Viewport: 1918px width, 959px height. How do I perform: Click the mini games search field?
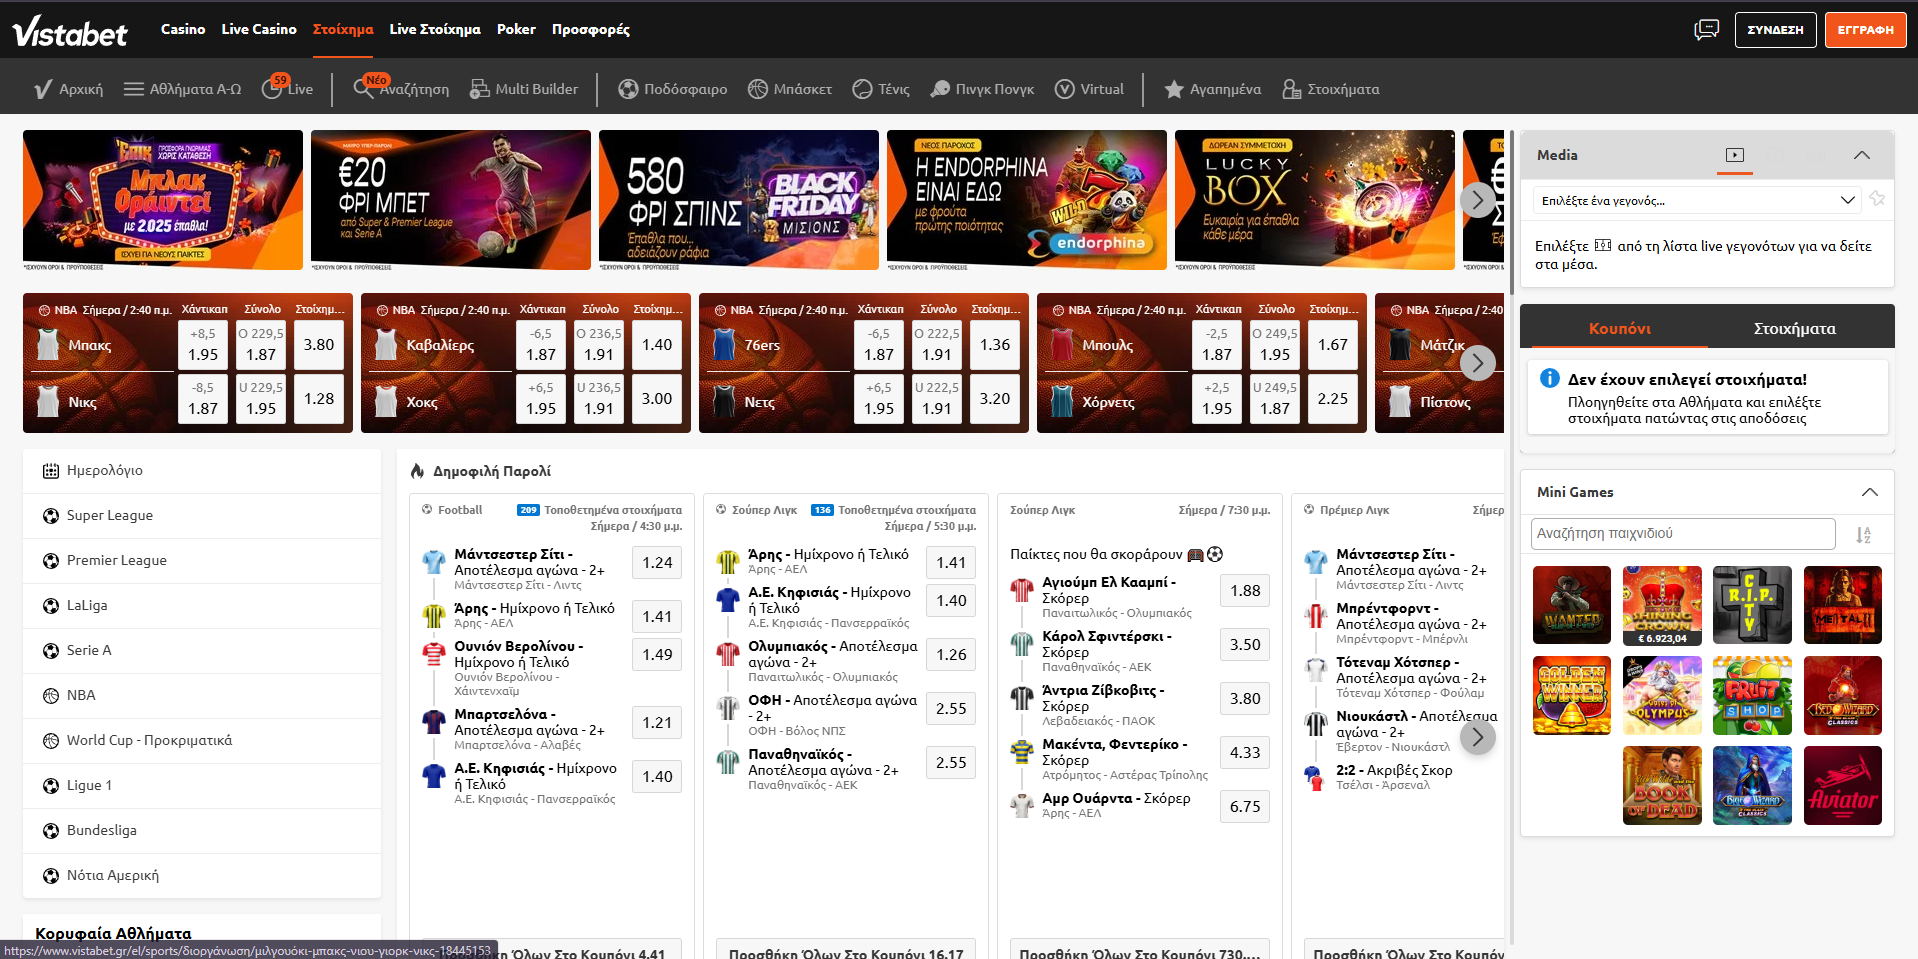[x=1682, y=534]
